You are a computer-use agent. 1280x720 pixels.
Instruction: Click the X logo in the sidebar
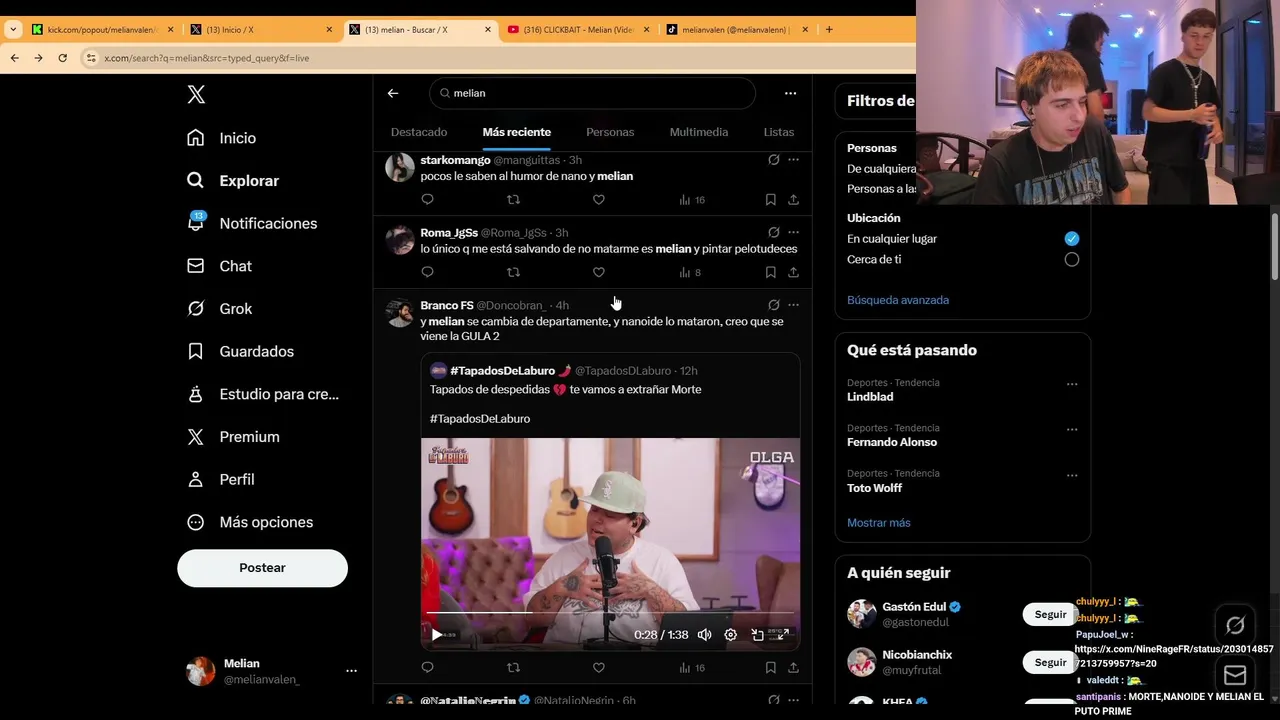(x=196, y=94)
